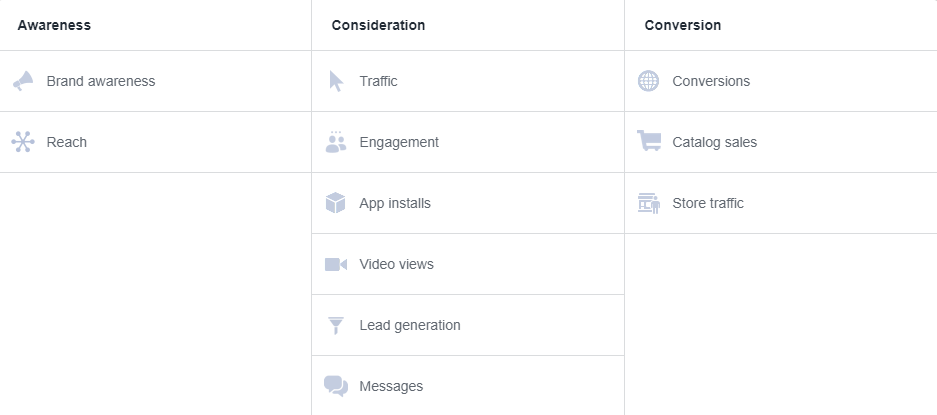Click the Store traffic storefront icon
The width and height of the screenshot is (937, 415).
649,203
